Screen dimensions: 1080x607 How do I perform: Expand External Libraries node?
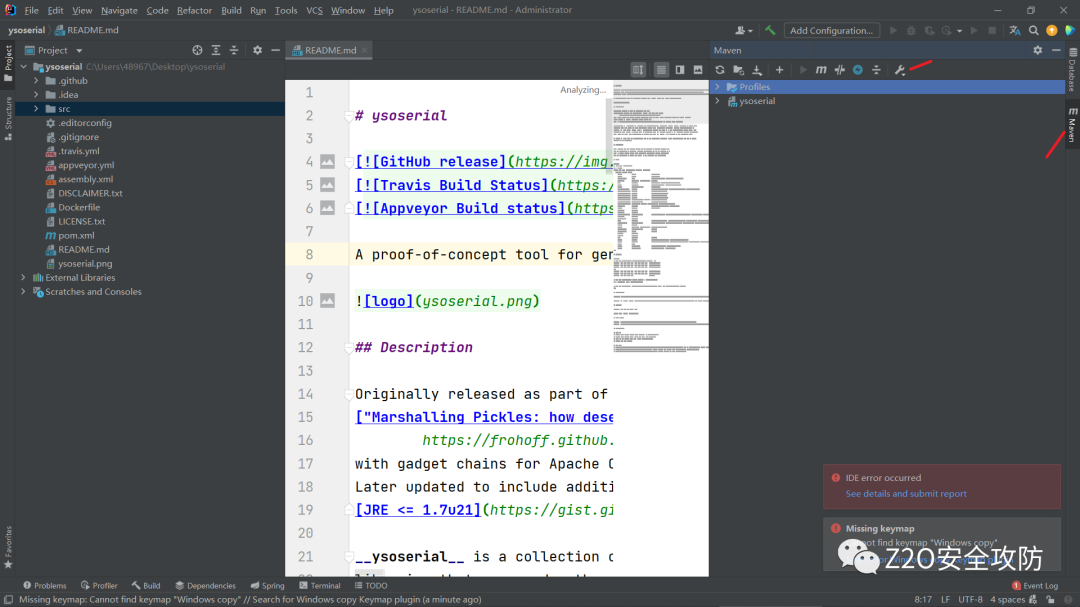click(x=23, y=278)
